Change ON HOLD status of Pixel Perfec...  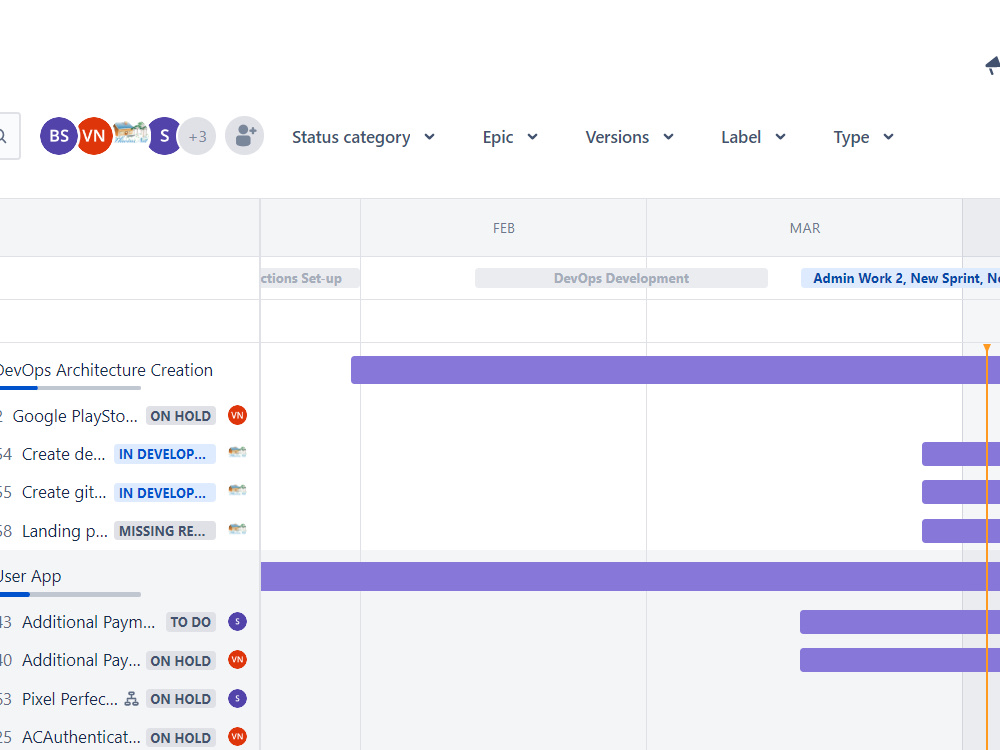coord(180,699)
